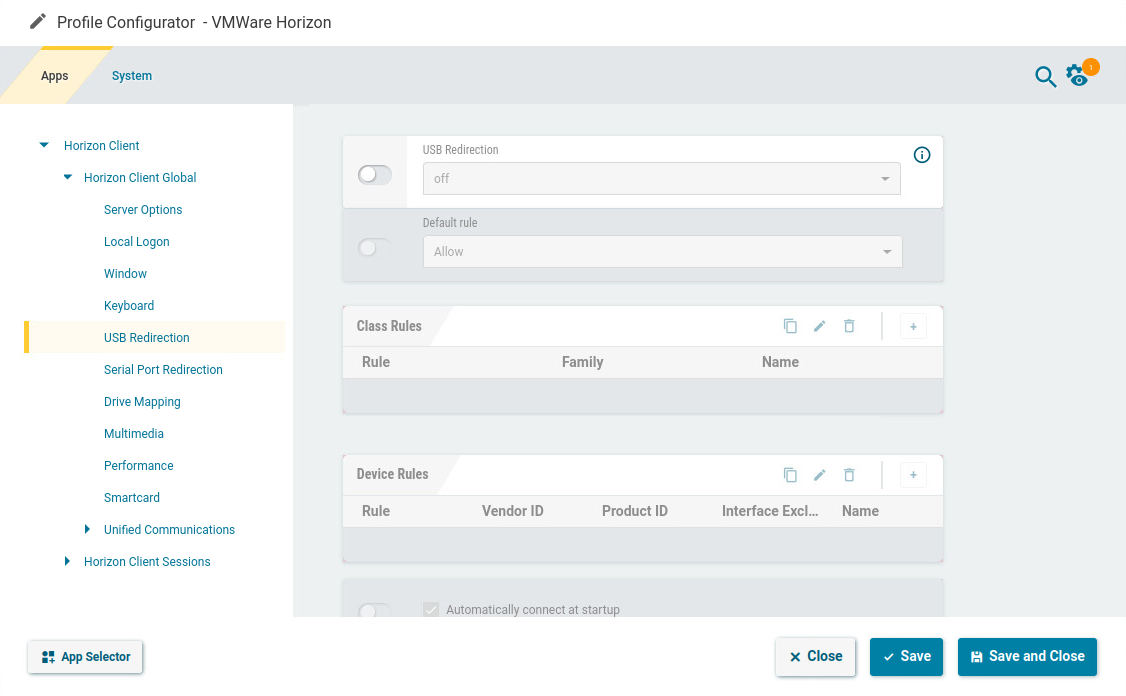
Task: Open Multimedia settings
Action: coord(134,433)
